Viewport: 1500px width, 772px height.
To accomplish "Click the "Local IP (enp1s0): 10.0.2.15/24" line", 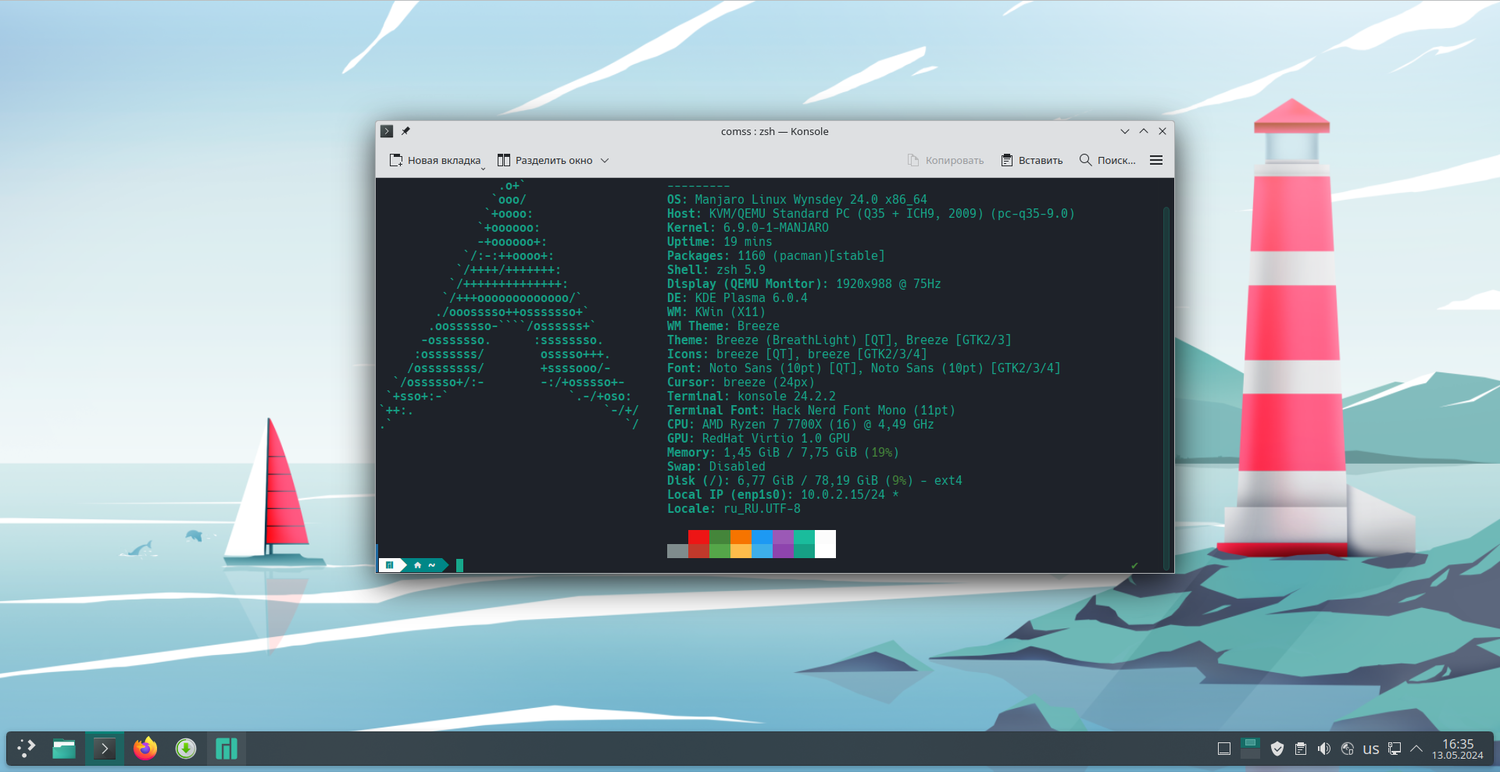I will [x=783, y=494].
